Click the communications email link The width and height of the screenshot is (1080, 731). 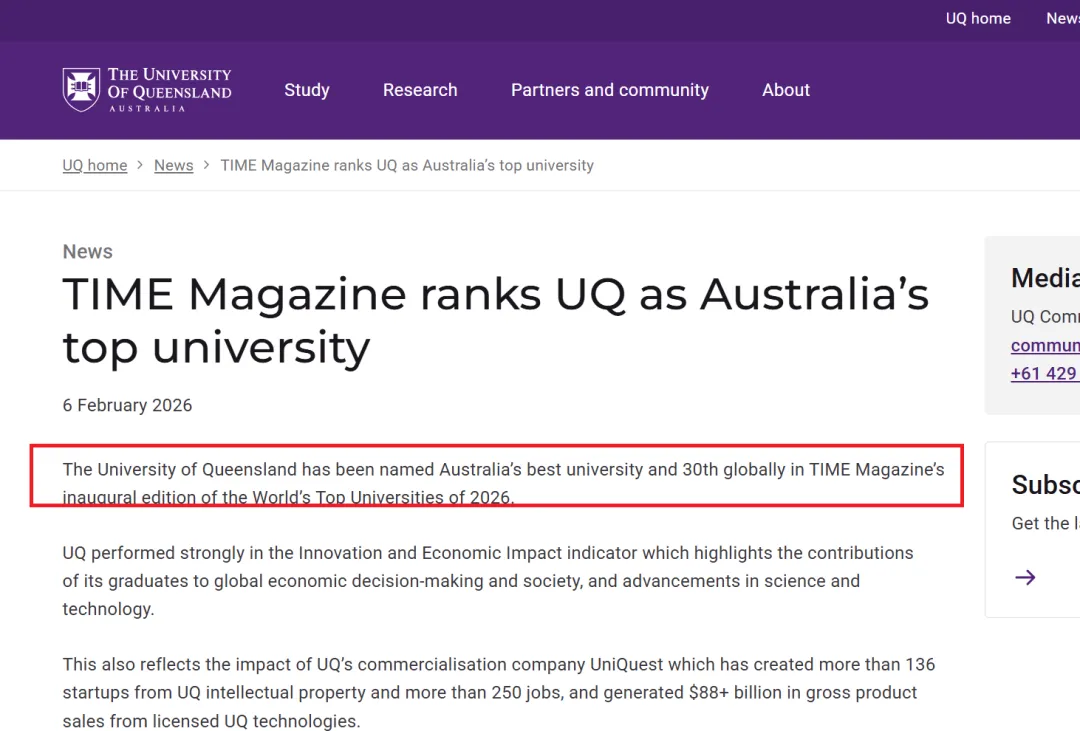(1045, 345)
